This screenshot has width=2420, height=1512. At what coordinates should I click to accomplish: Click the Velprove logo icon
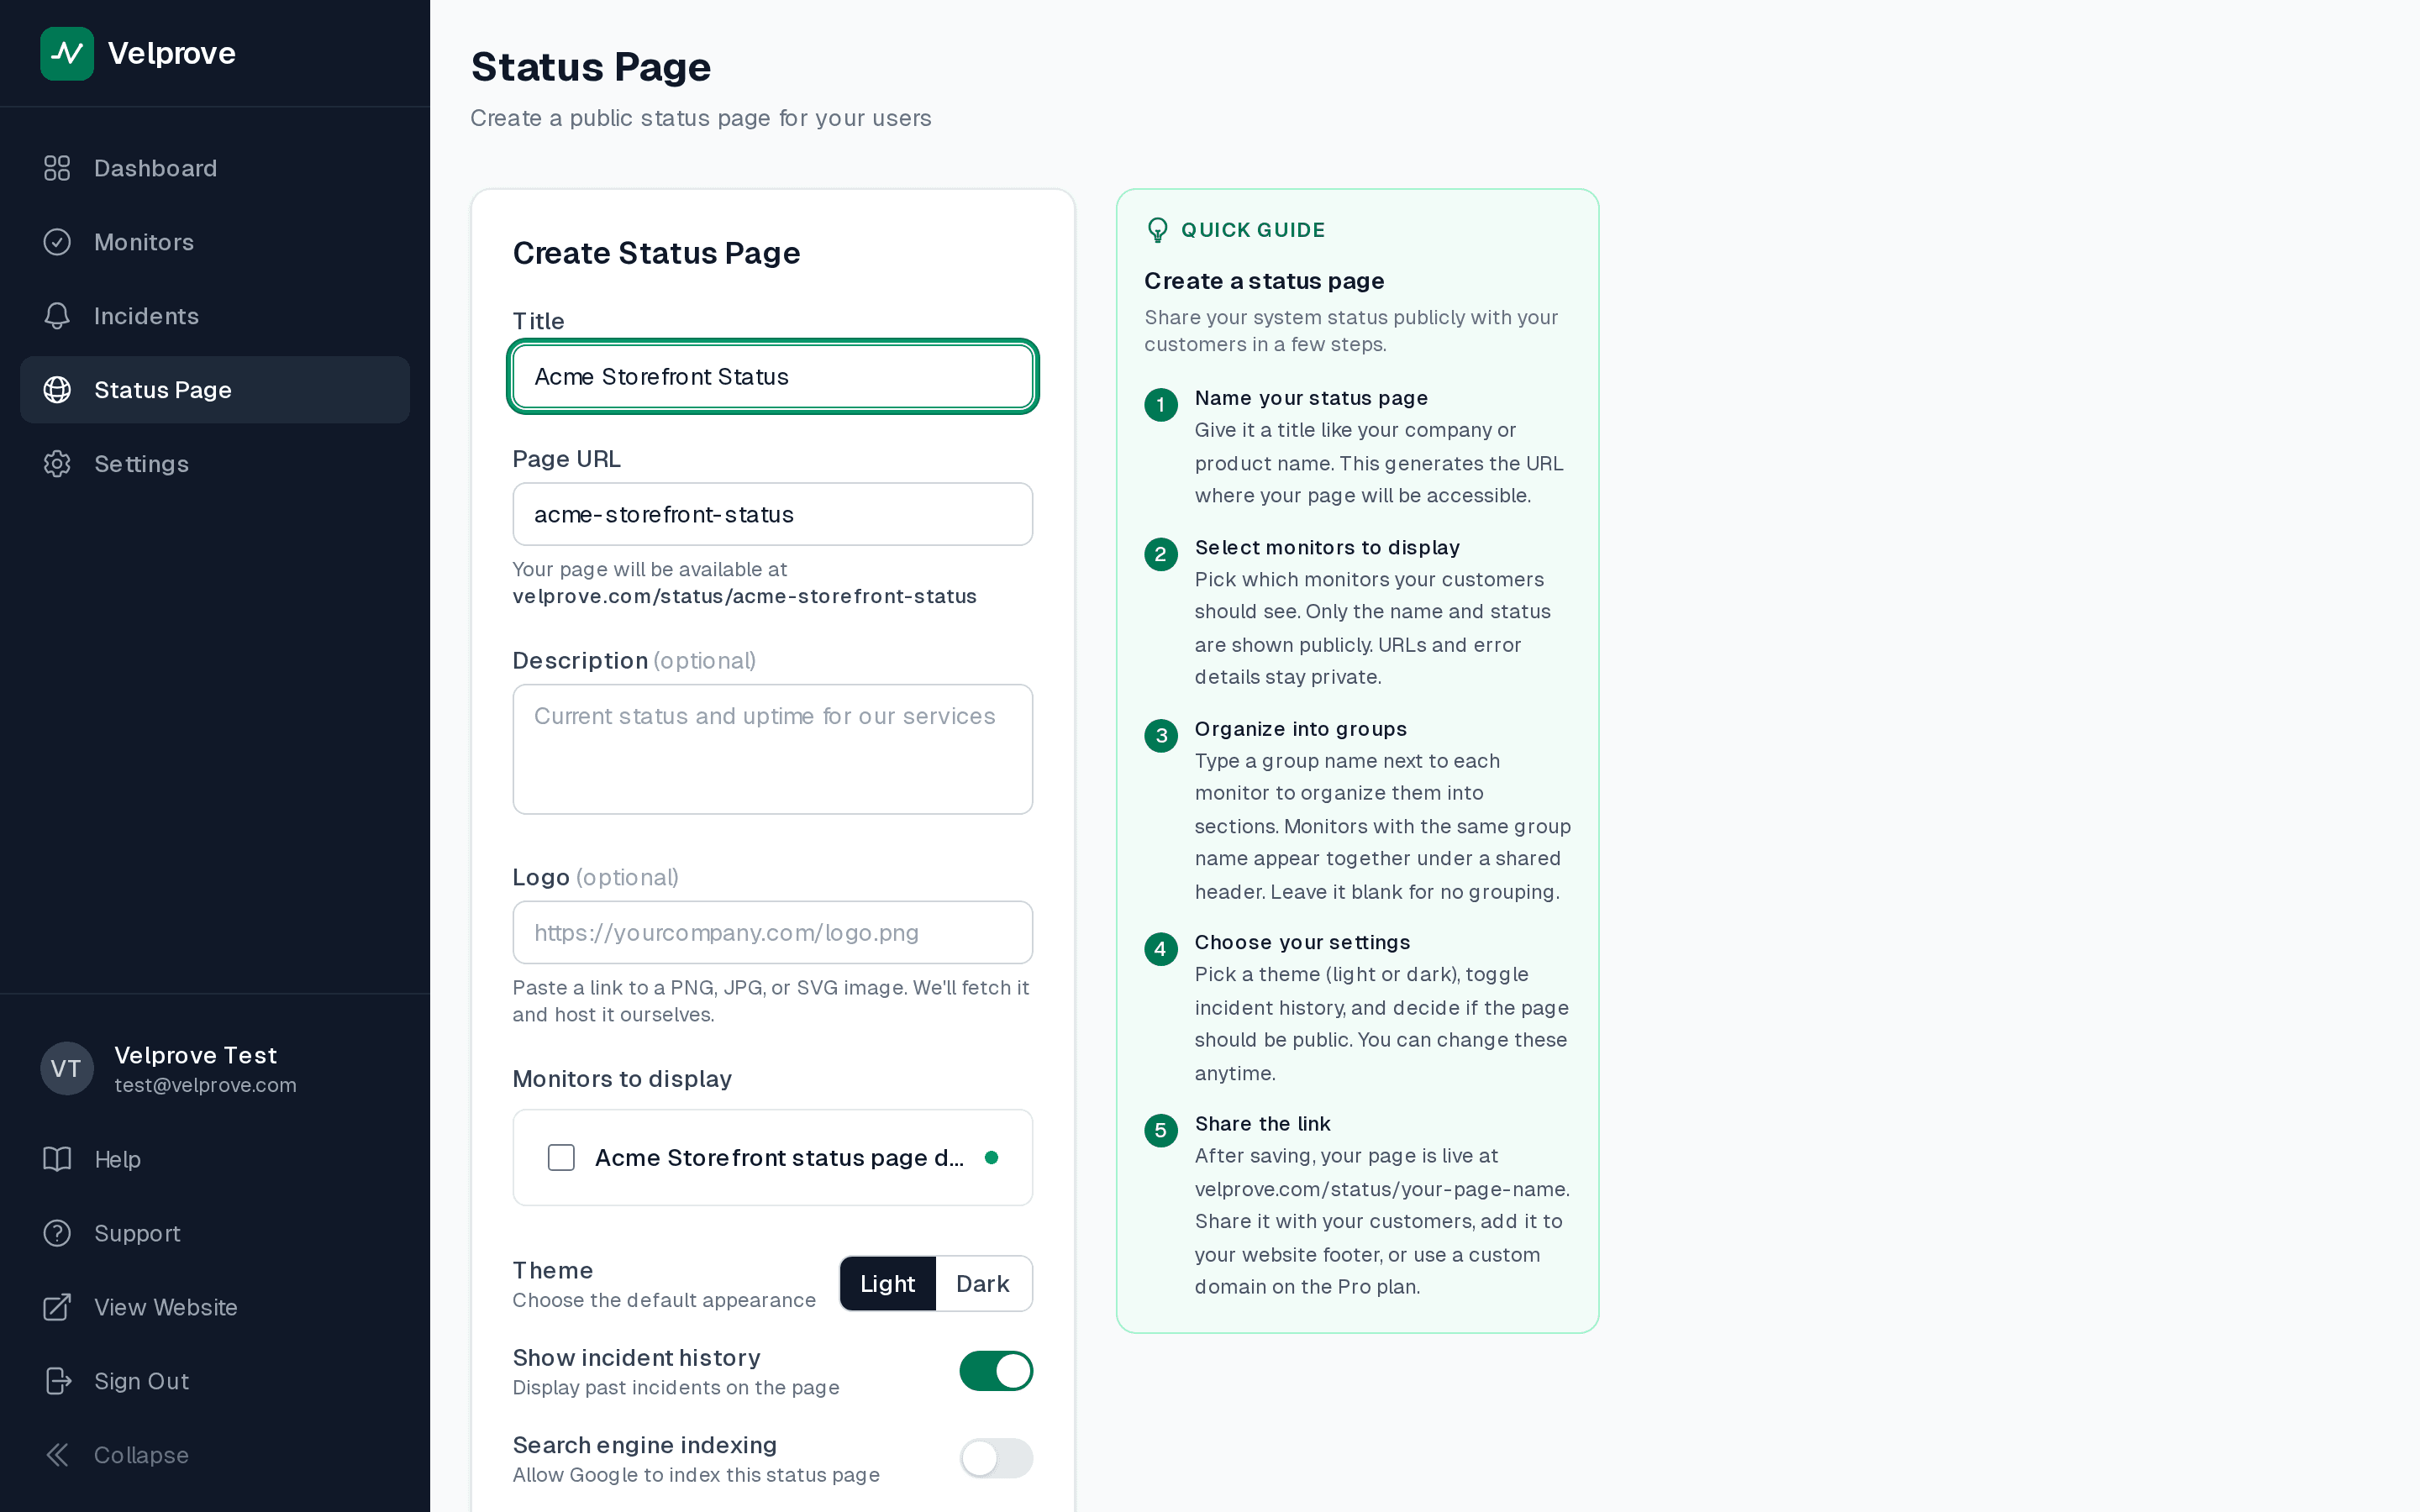(66, 53)
